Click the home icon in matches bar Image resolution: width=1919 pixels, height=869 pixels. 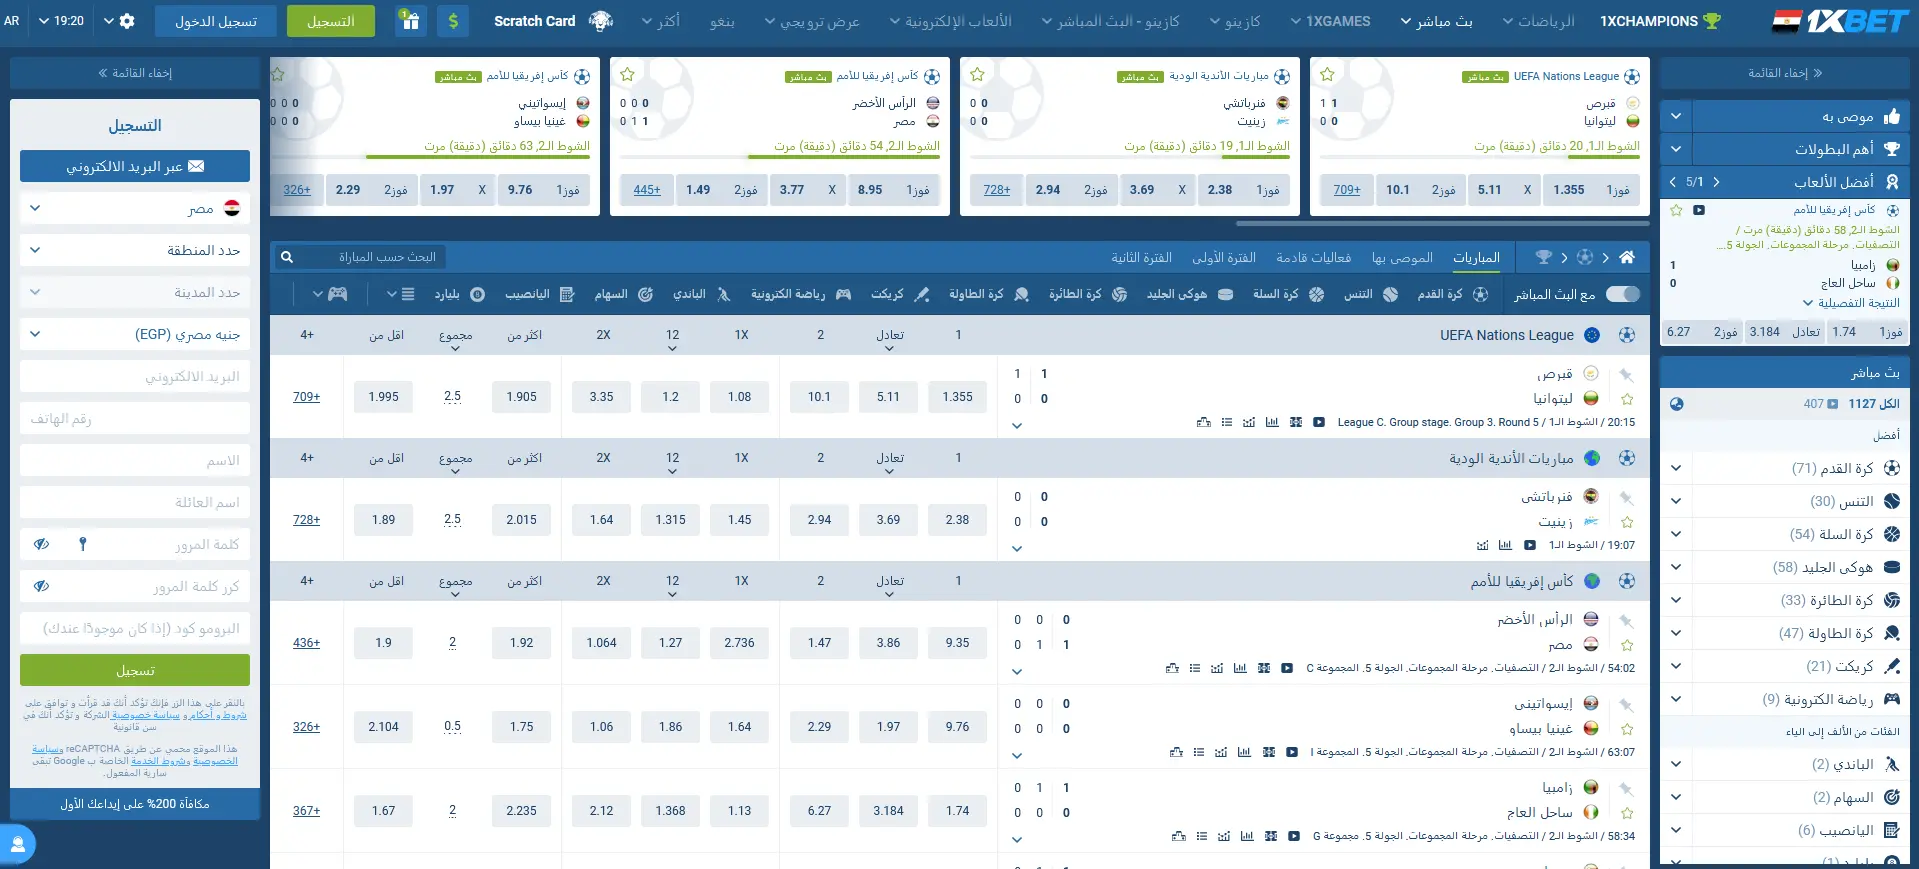pyautogui.click(x=1627, y=257)
